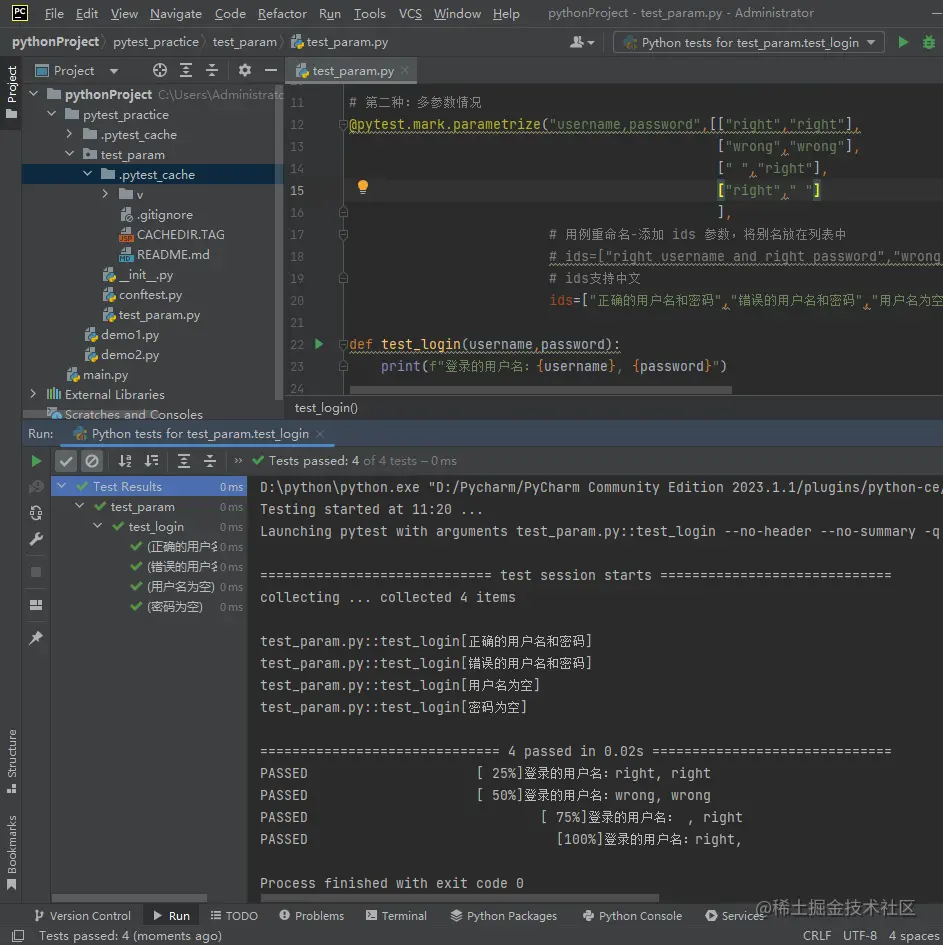943x945 pixels.
Task: Collapse the pythonProject root folder
Action: tap(34, 94)
